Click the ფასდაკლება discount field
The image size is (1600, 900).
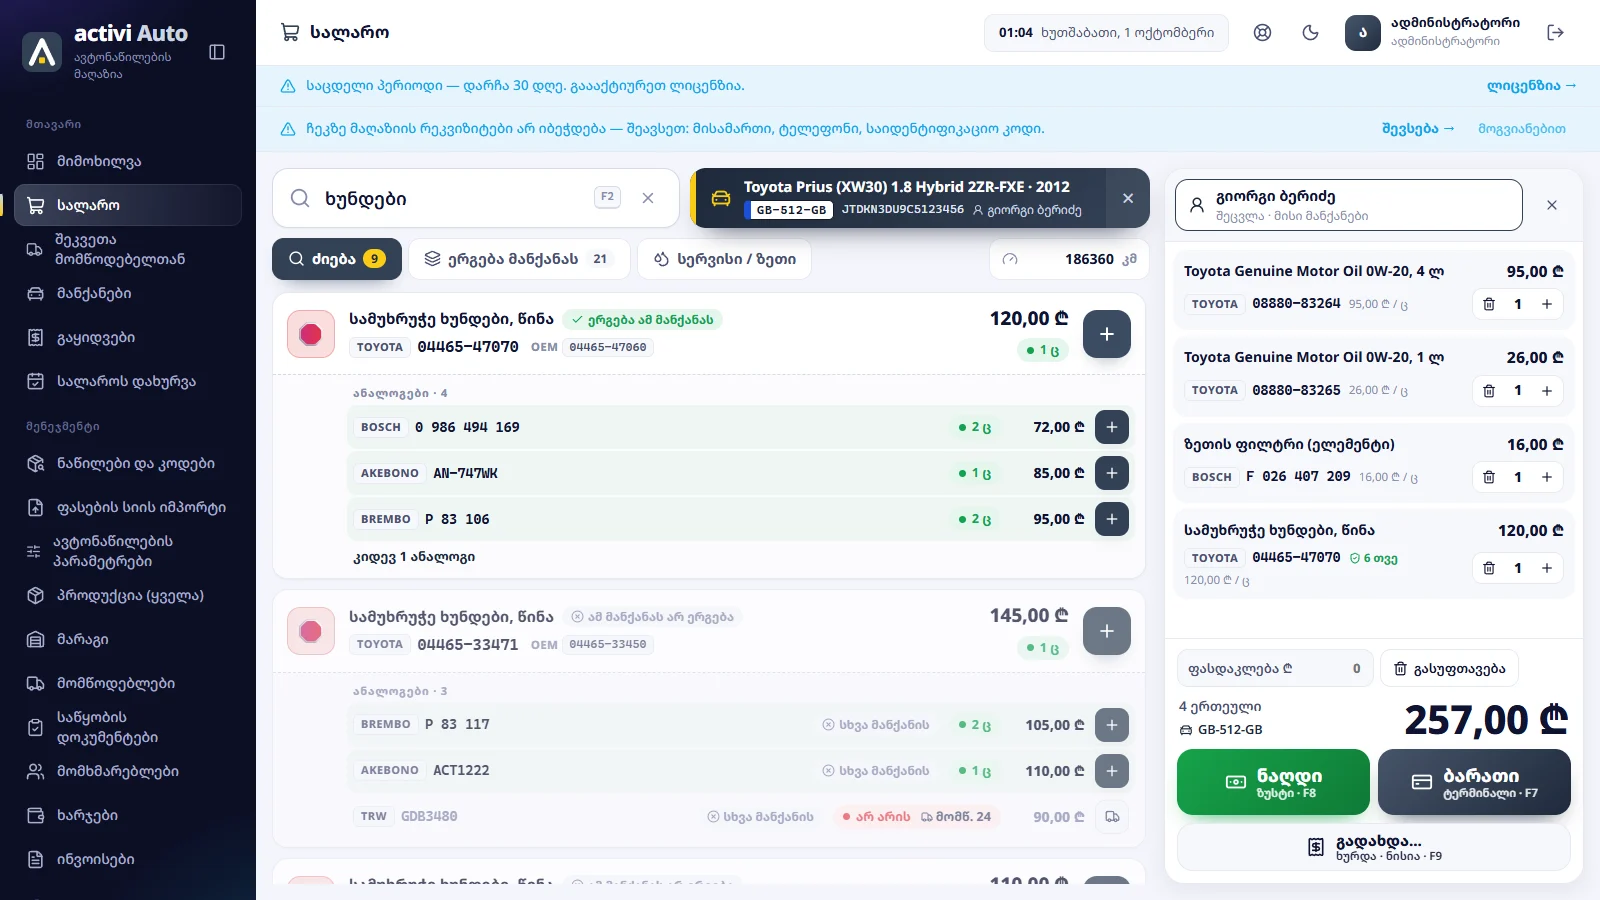(x=1275, y=668)
